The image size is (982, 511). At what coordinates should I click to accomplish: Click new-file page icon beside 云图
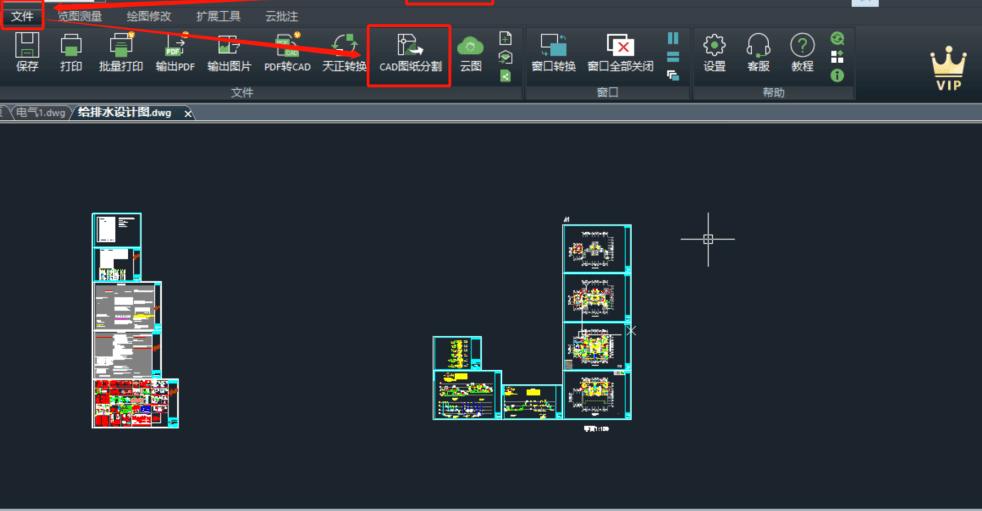coord(505,38)
